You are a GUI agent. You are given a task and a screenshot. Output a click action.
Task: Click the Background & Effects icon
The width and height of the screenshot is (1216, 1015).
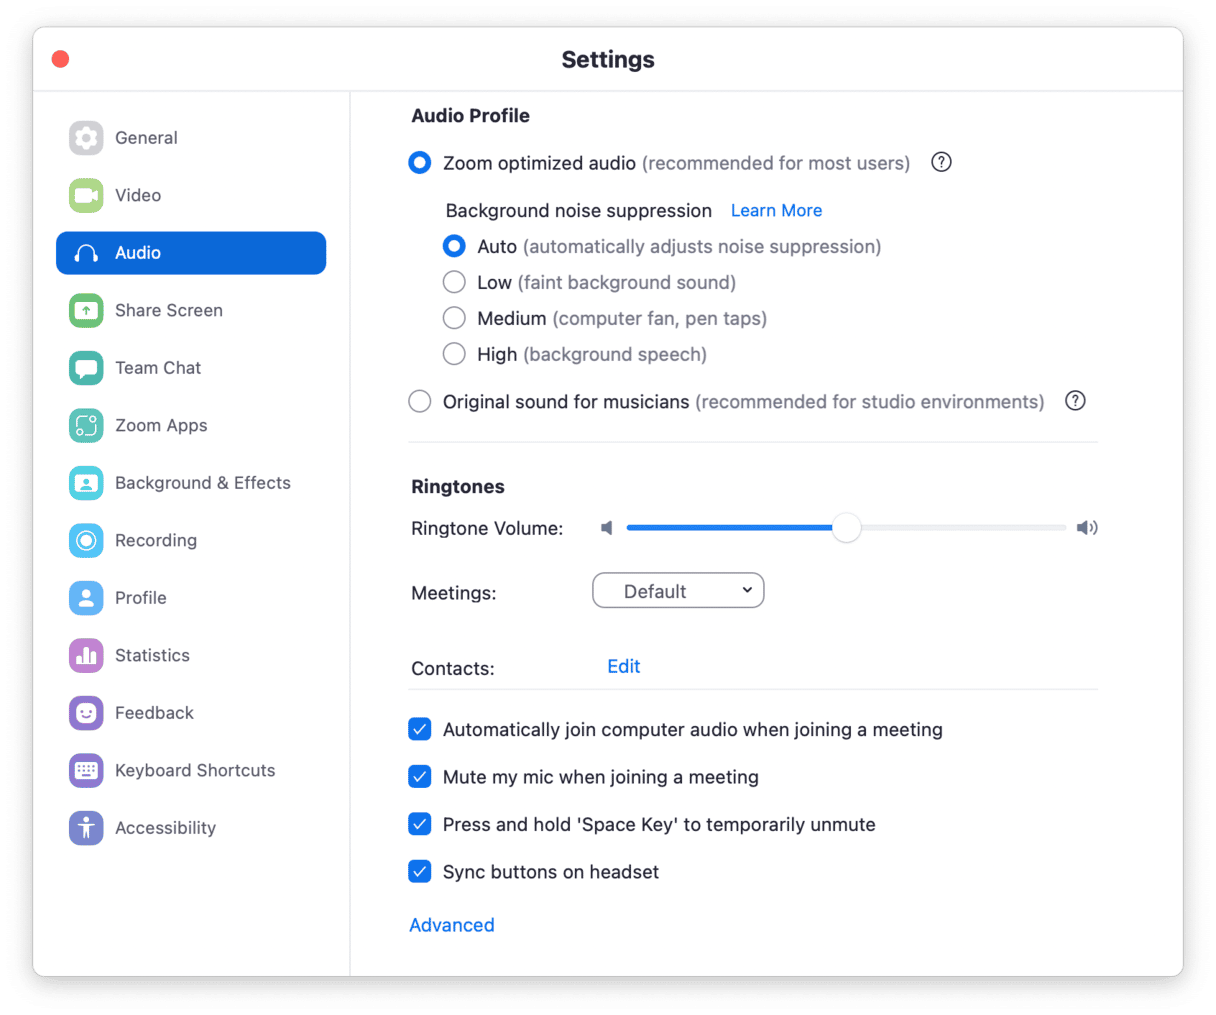[x=86, y=483]
